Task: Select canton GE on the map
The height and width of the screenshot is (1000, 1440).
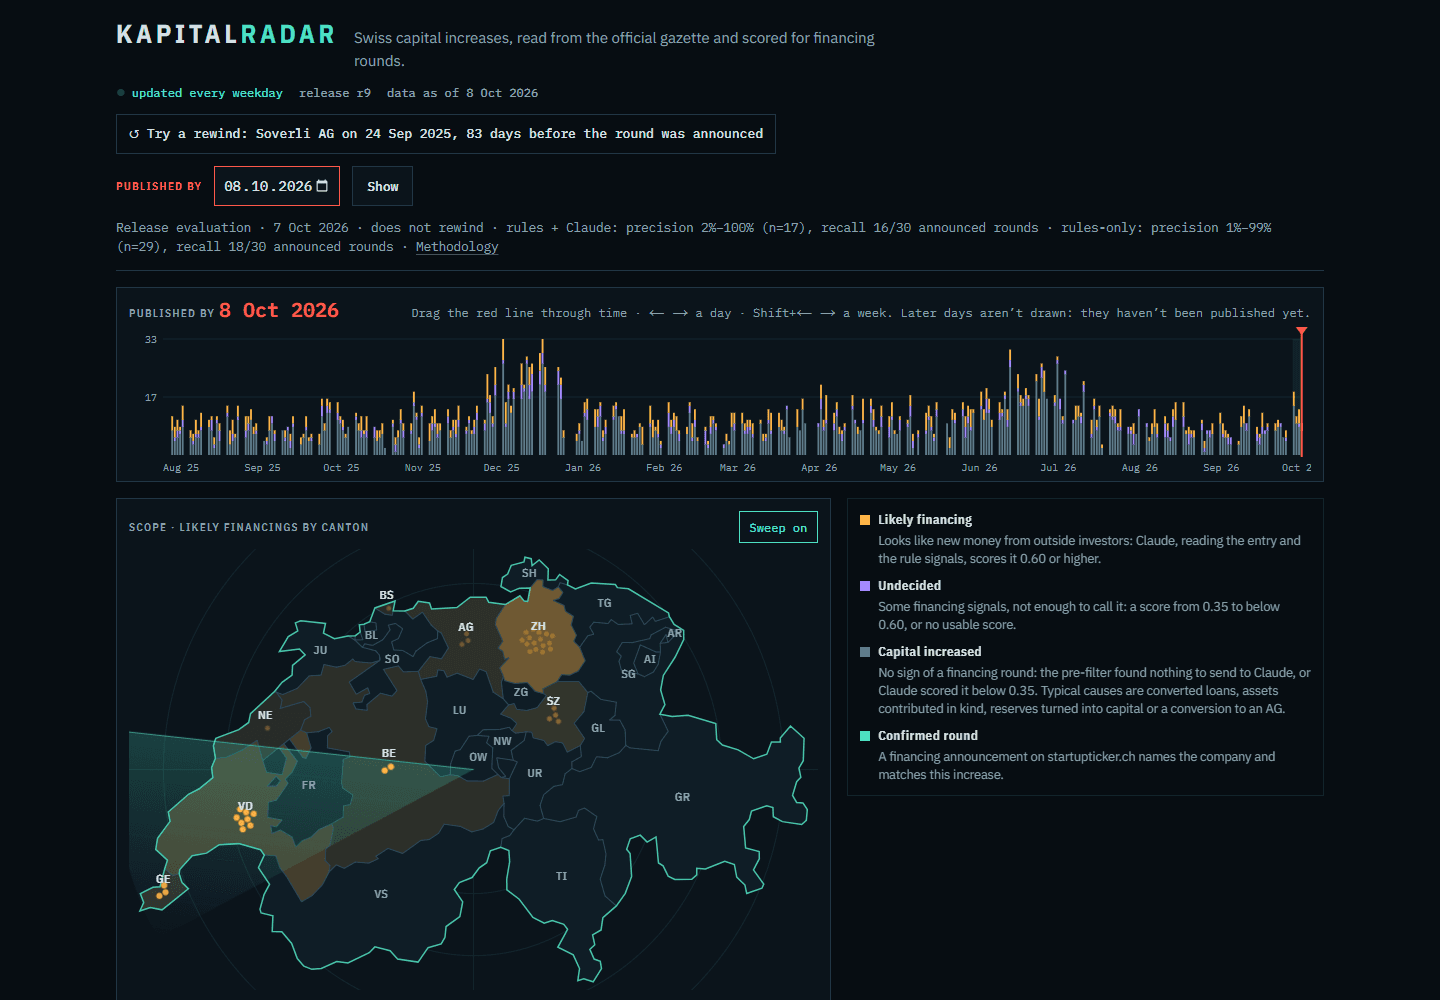Action: click(163, 880)
